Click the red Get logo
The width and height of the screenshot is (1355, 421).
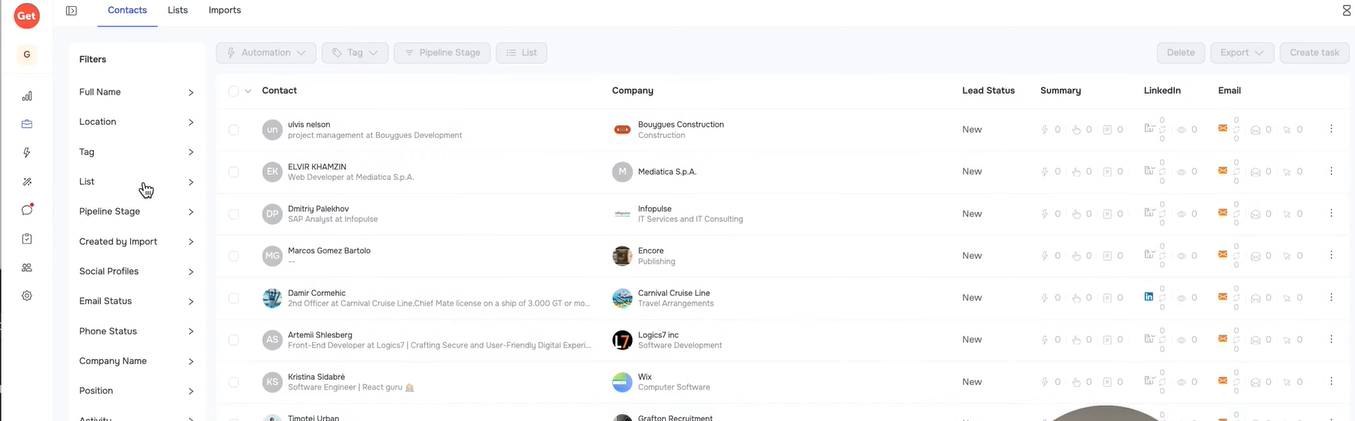point(27,15)
